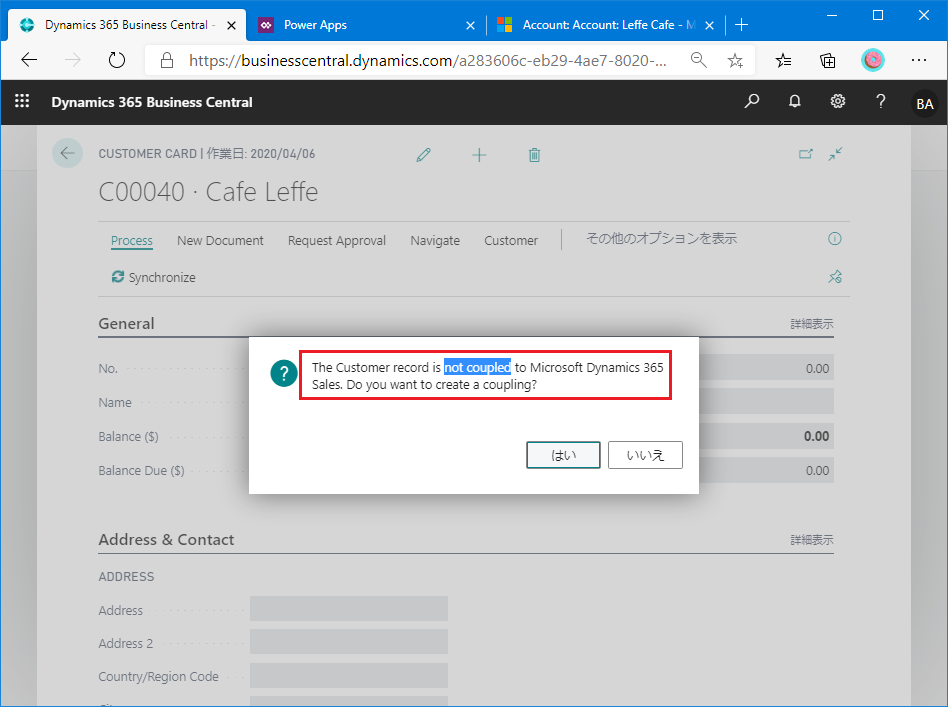Collapse the General section heading
Screen dimensions: 948x707
pyautogui.click(x=126, y=324)
